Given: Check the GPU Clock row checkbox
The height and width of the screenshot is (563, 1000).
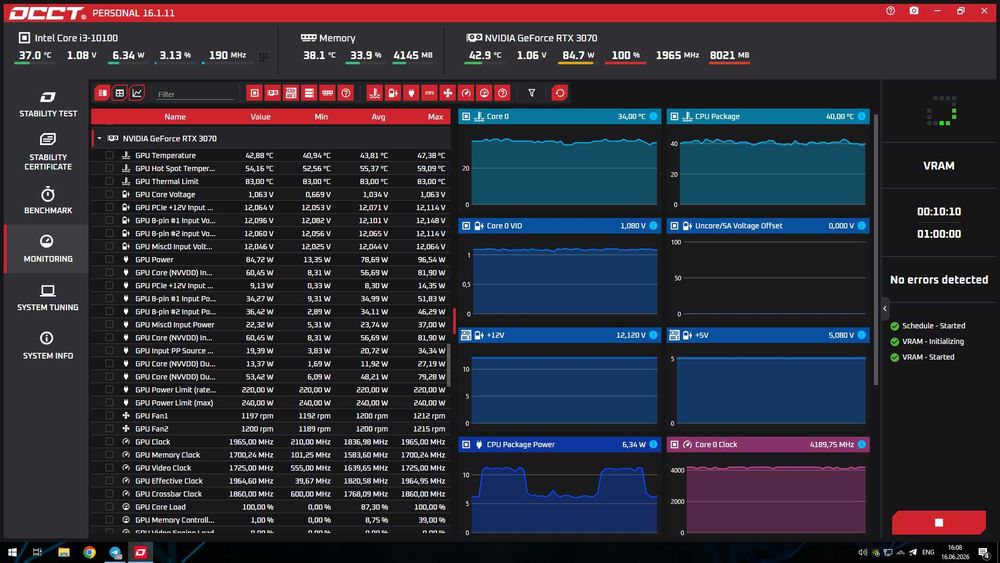Looking at the screenshot, I should [109, 442].
